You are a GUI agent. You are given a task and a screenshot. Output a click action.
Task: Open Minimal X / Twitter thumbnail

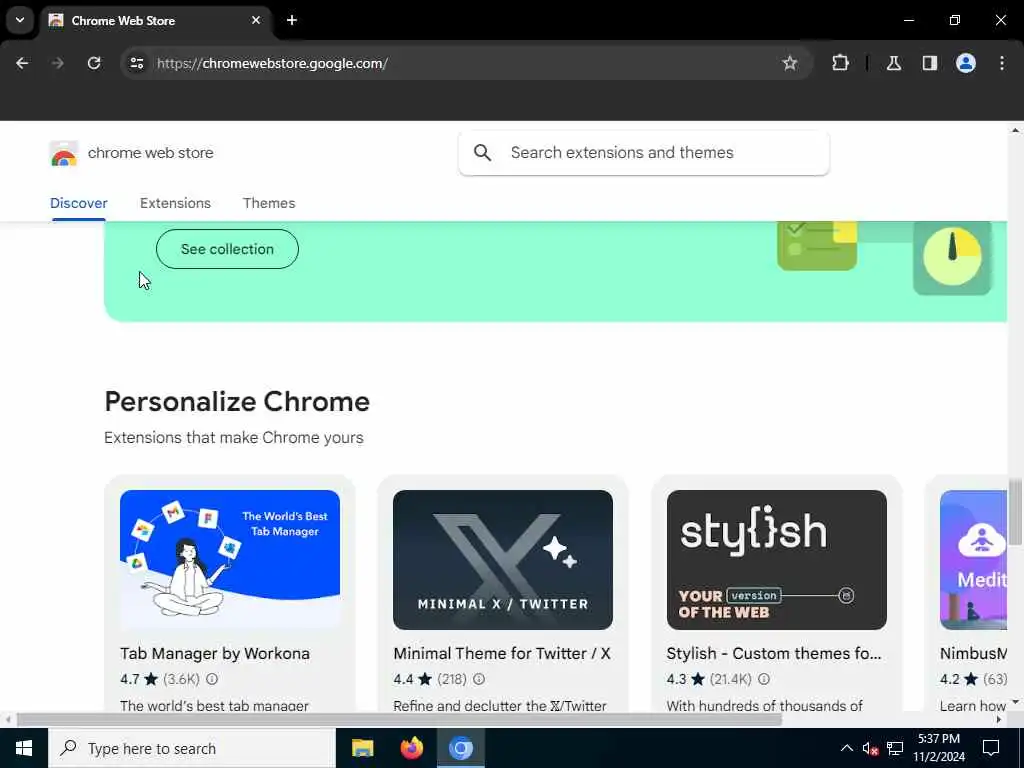click(503, 560)
